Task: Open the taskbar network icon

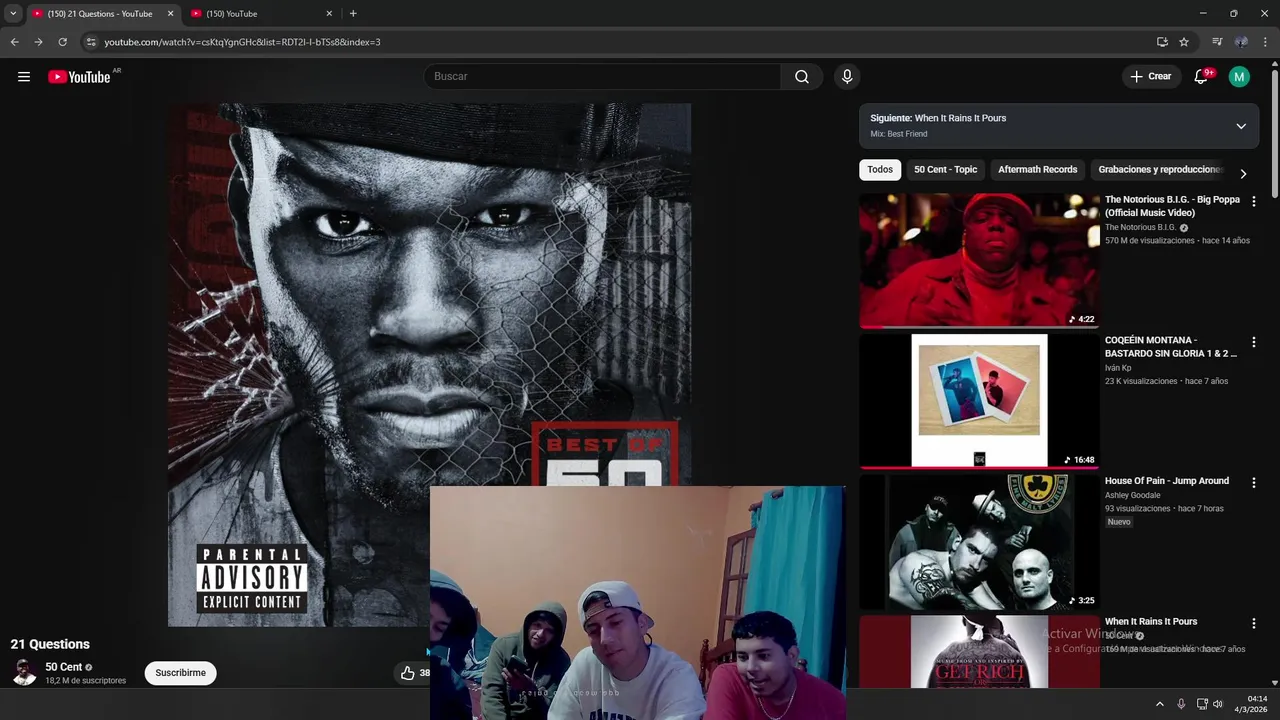Action: [1202, 704]
